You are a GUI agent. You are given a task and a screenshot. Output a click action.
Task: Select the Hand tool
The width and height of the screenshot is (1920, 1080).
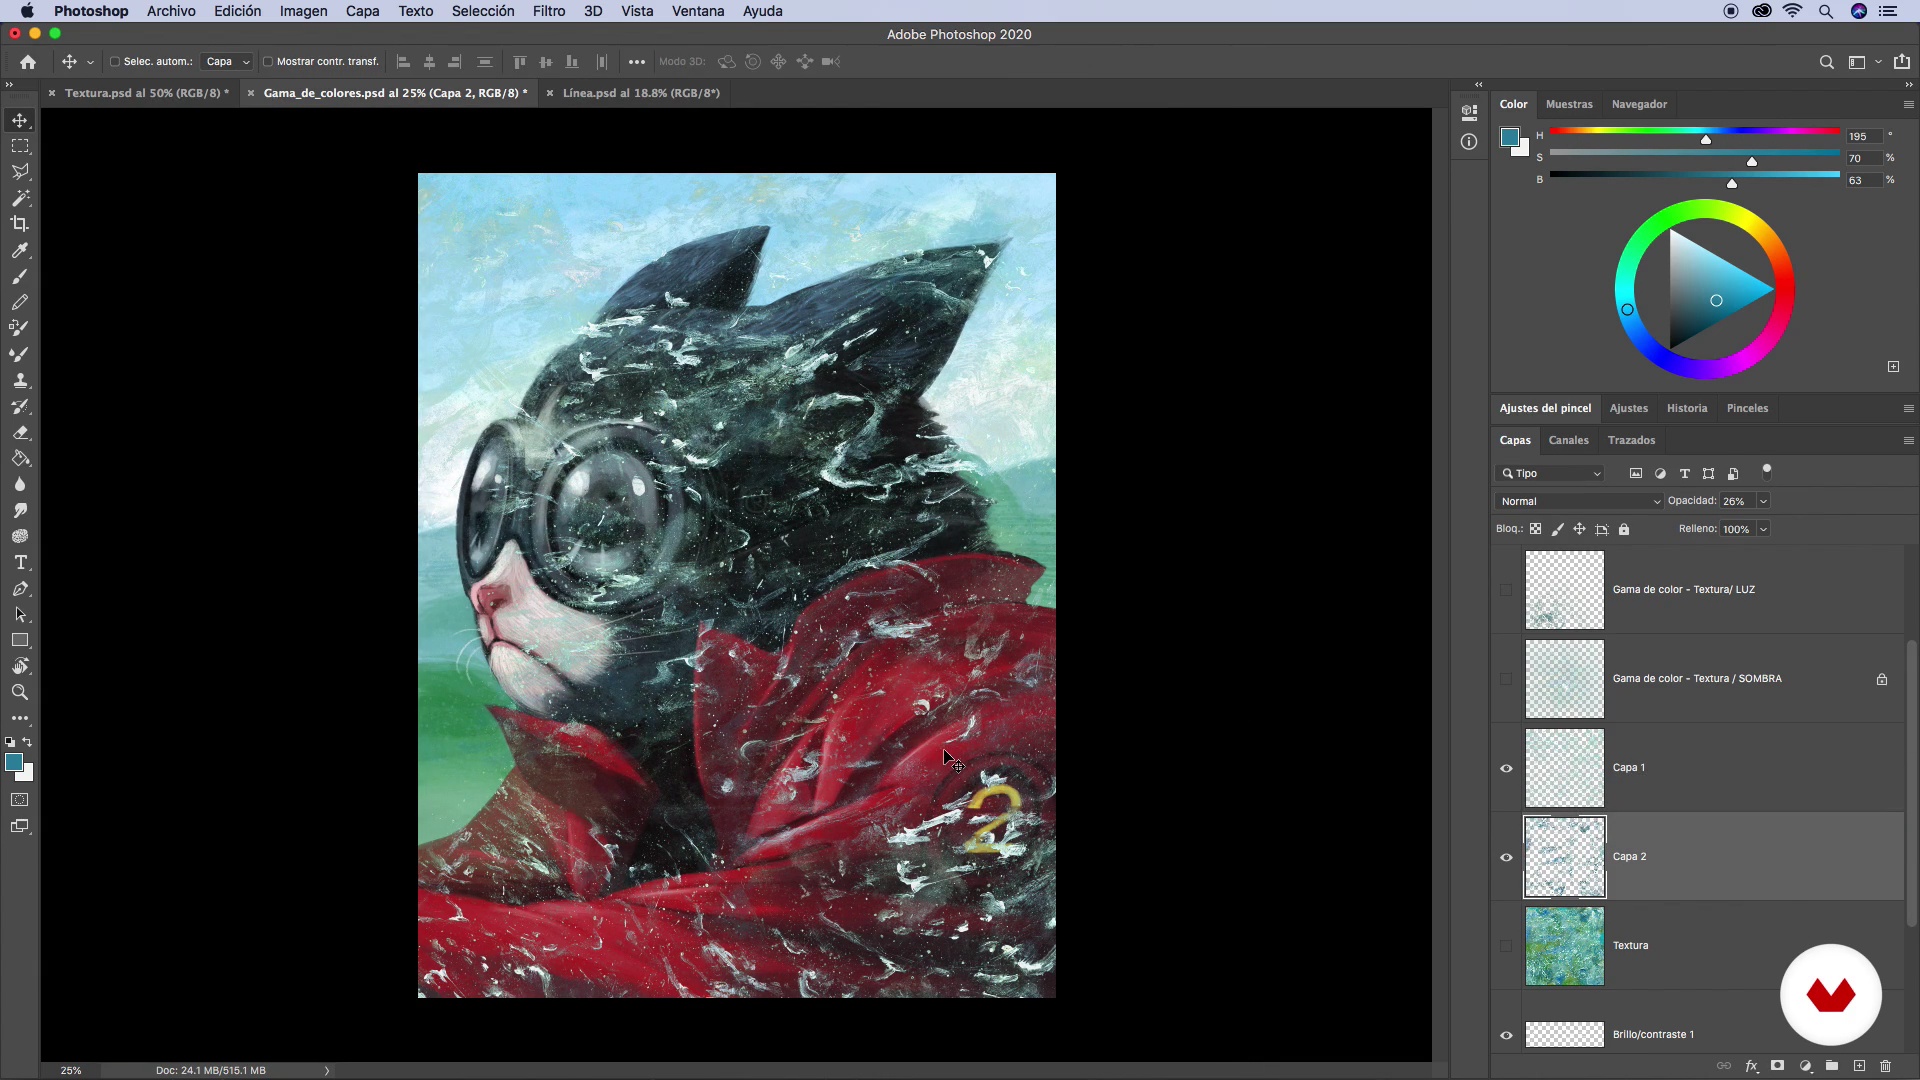[x=20, y=666]
